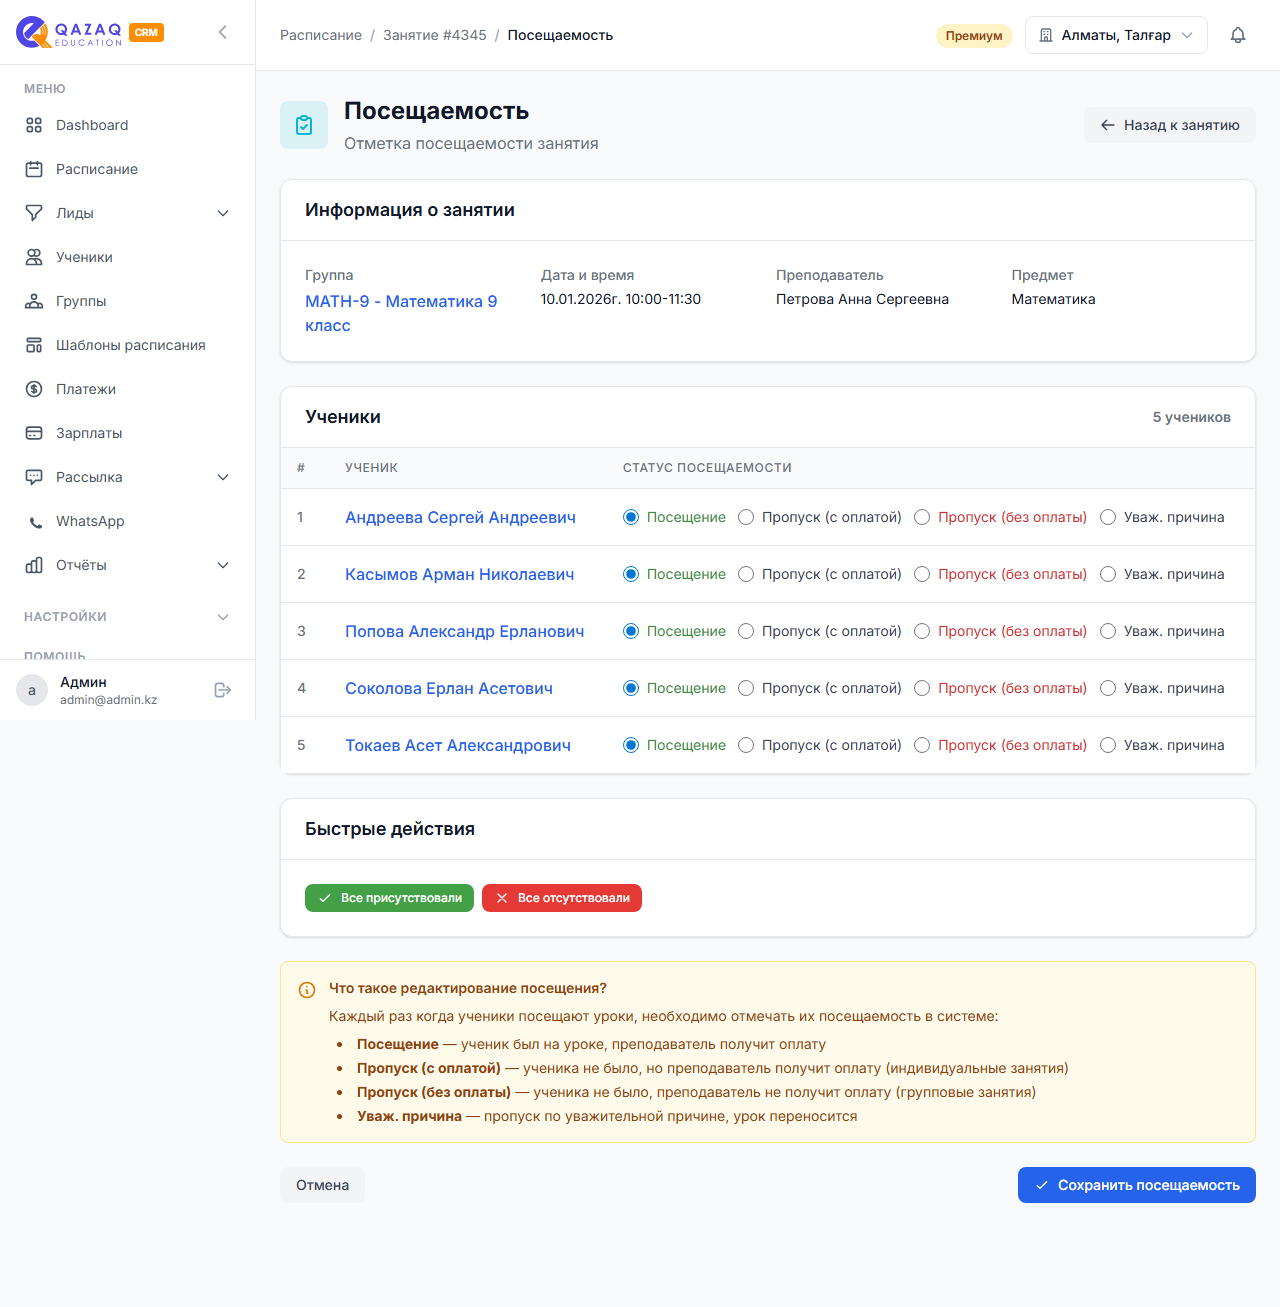
Task: Open notifications bell icon
Action: pos(1238,35)
